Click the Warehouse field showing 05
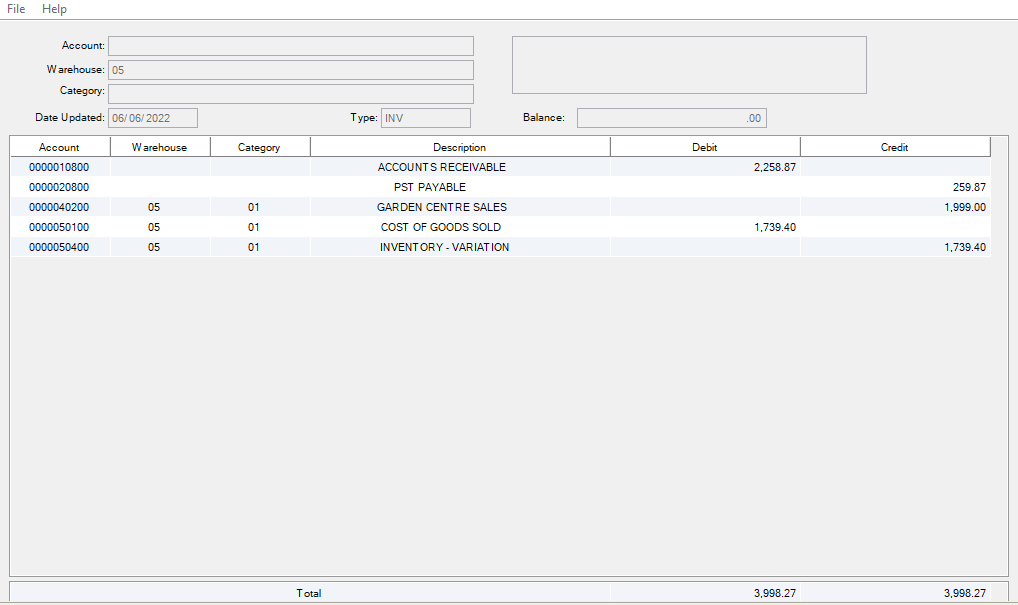The image size is (1018, 605). 290,70
